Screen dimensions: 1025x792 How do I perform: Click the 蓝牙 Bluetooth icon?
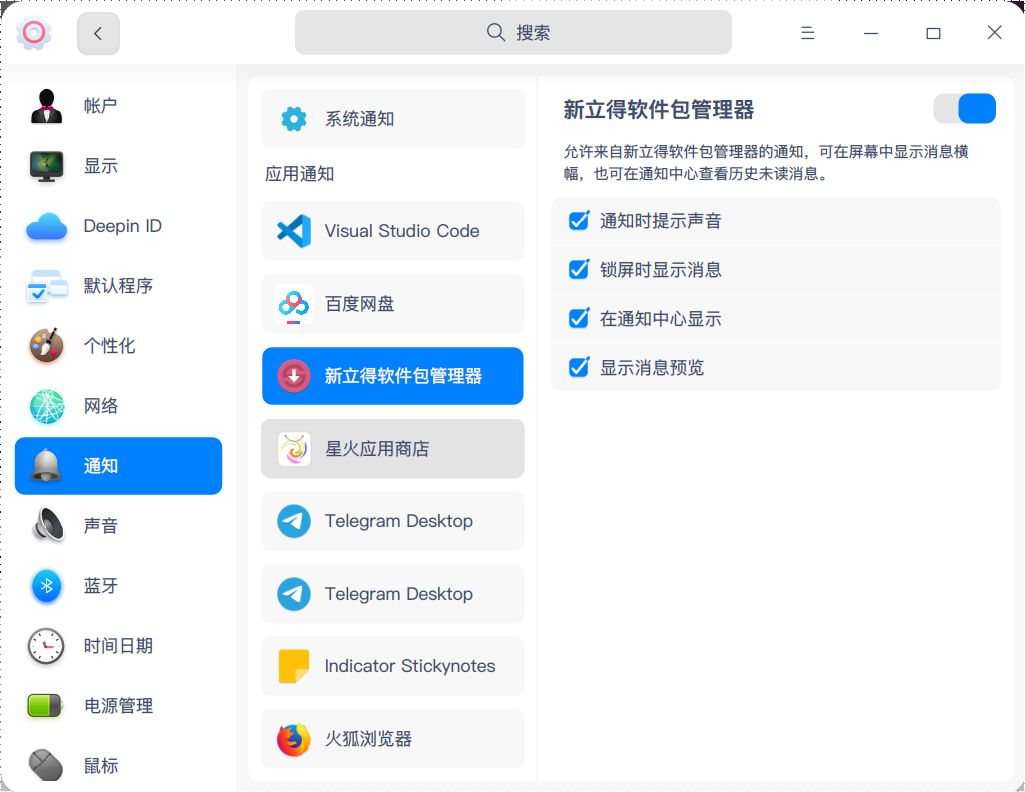pyautogui.click(x=46, y=586)
